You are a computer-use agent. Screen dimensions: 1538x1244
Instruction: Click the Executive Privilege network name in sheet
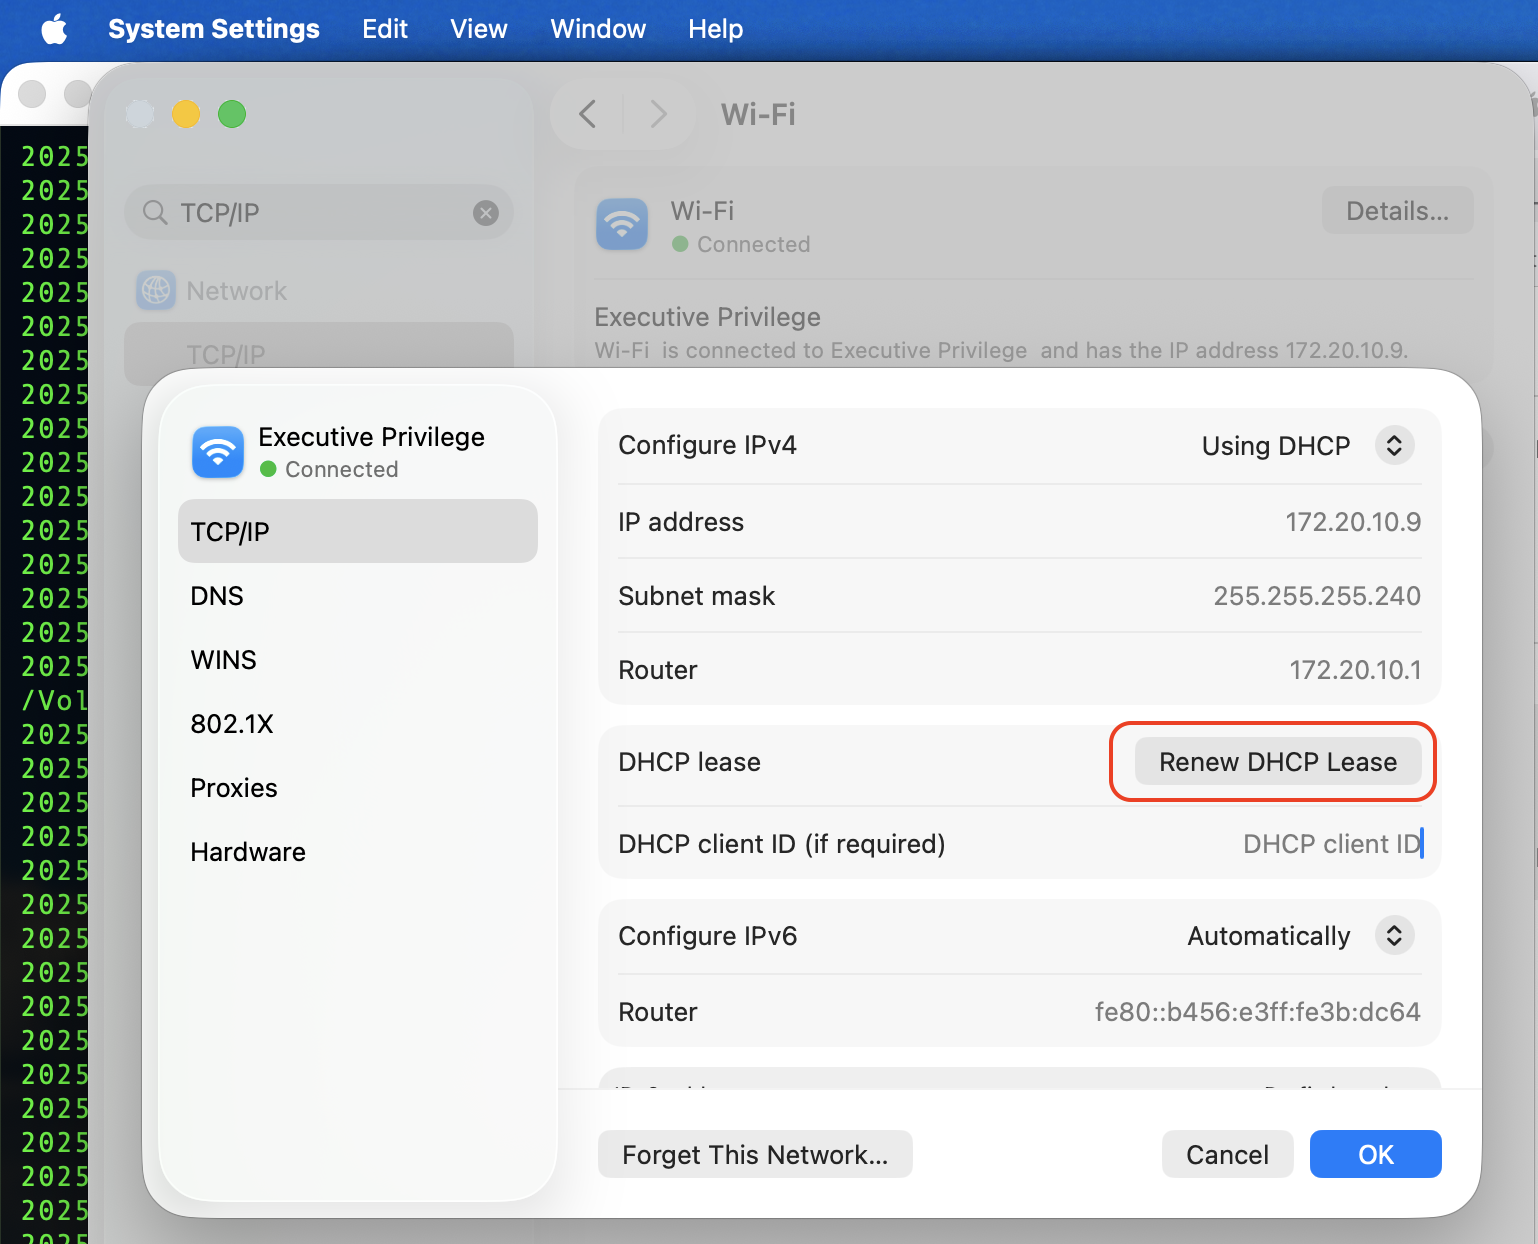pyautogui.click(x=371, y=437)
